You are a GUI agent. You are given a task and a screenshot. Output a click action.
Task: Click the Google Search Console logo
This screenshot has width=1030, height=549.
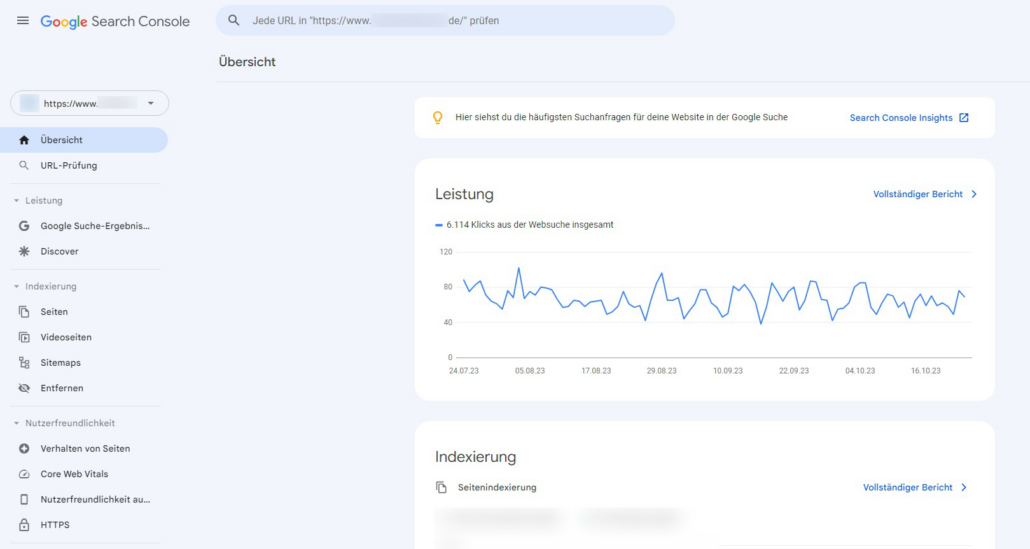tap(115, 21)
